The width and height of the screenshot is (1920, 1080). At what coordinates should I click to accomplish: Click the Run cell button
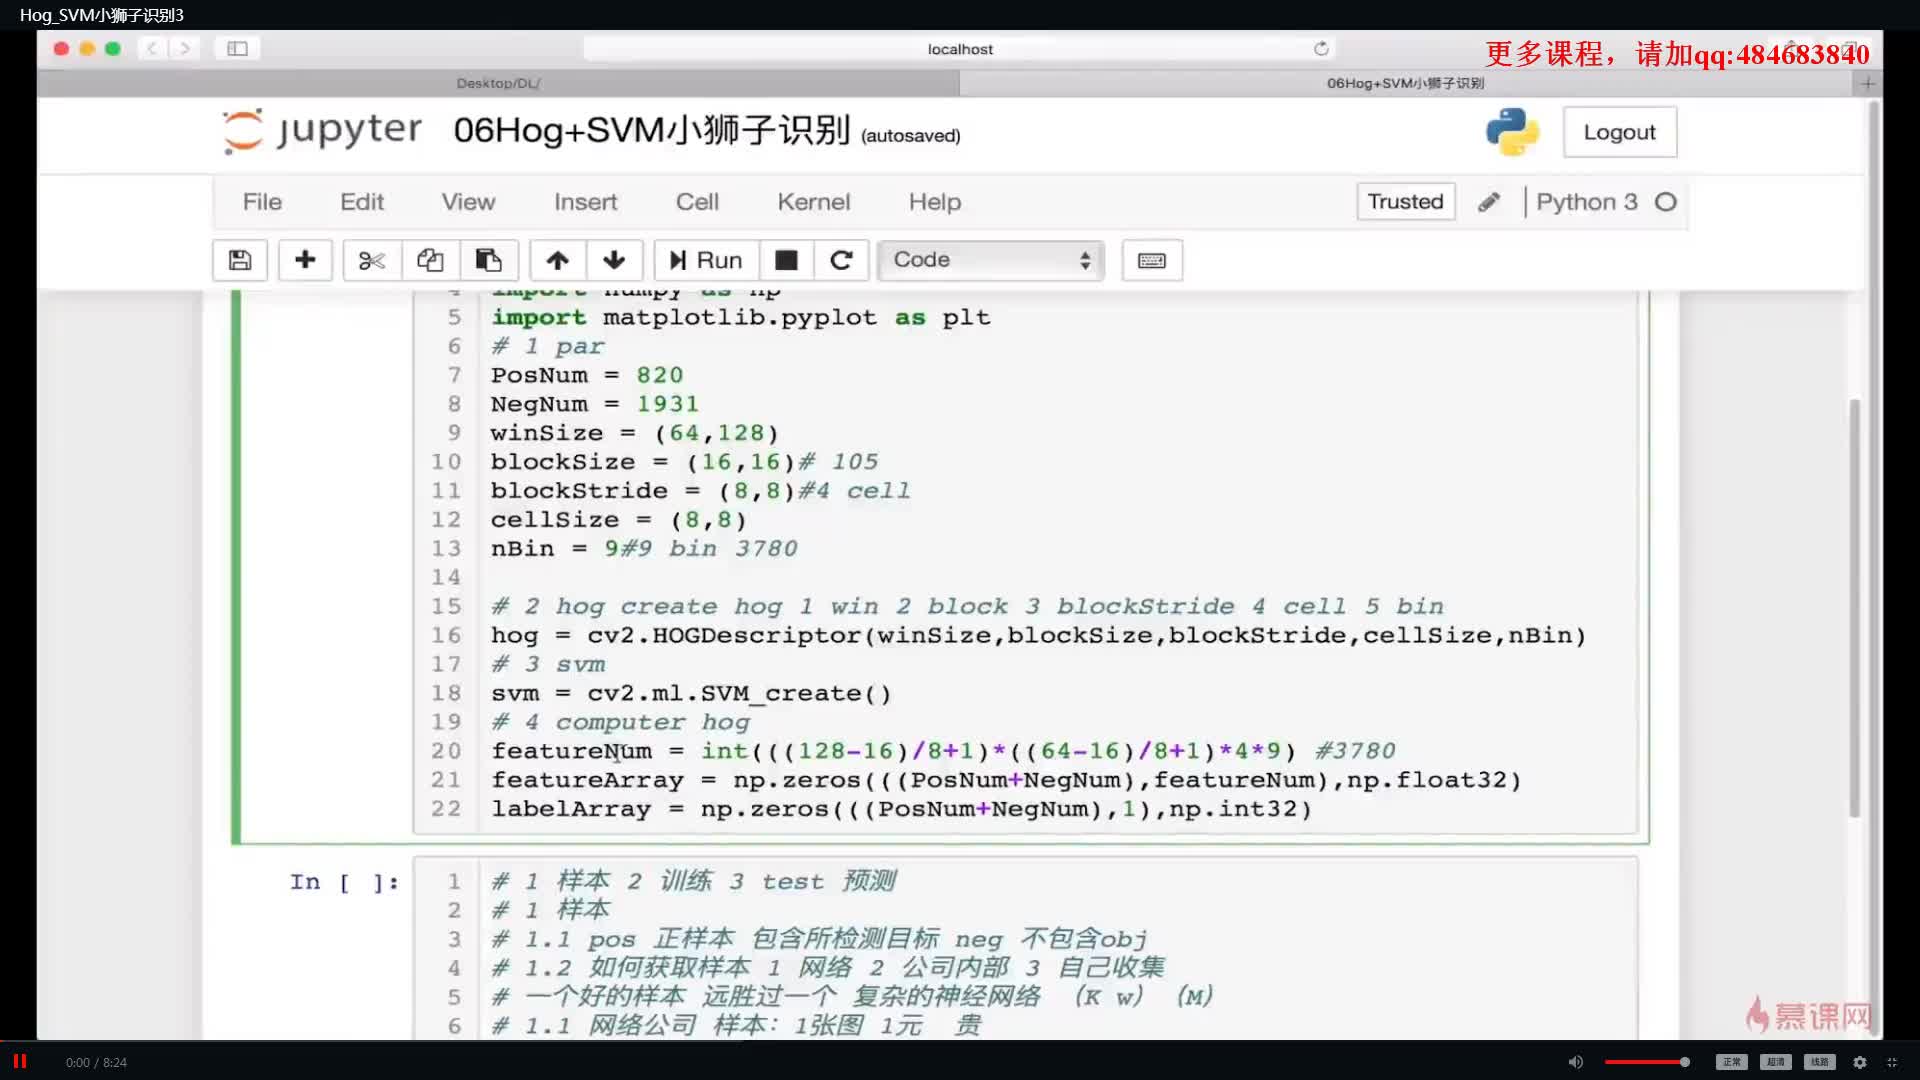704,258
